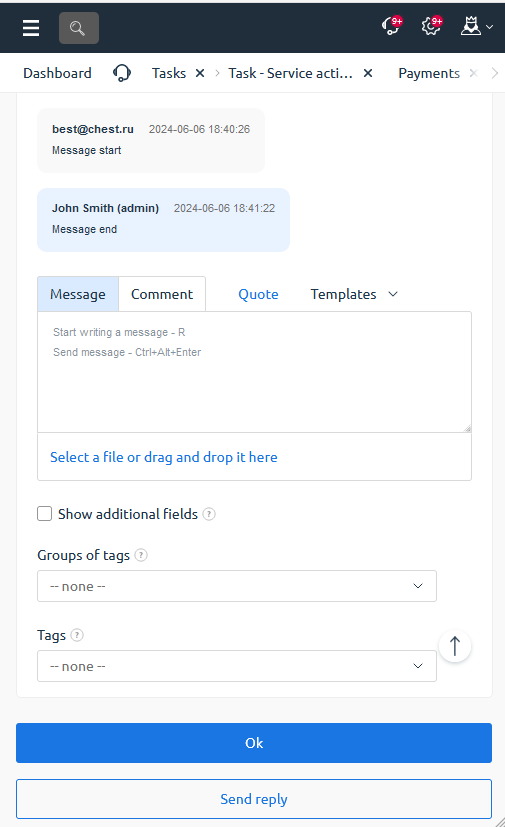Click help icon next to Tags label

pyautogui.click(x=77, y=635)
